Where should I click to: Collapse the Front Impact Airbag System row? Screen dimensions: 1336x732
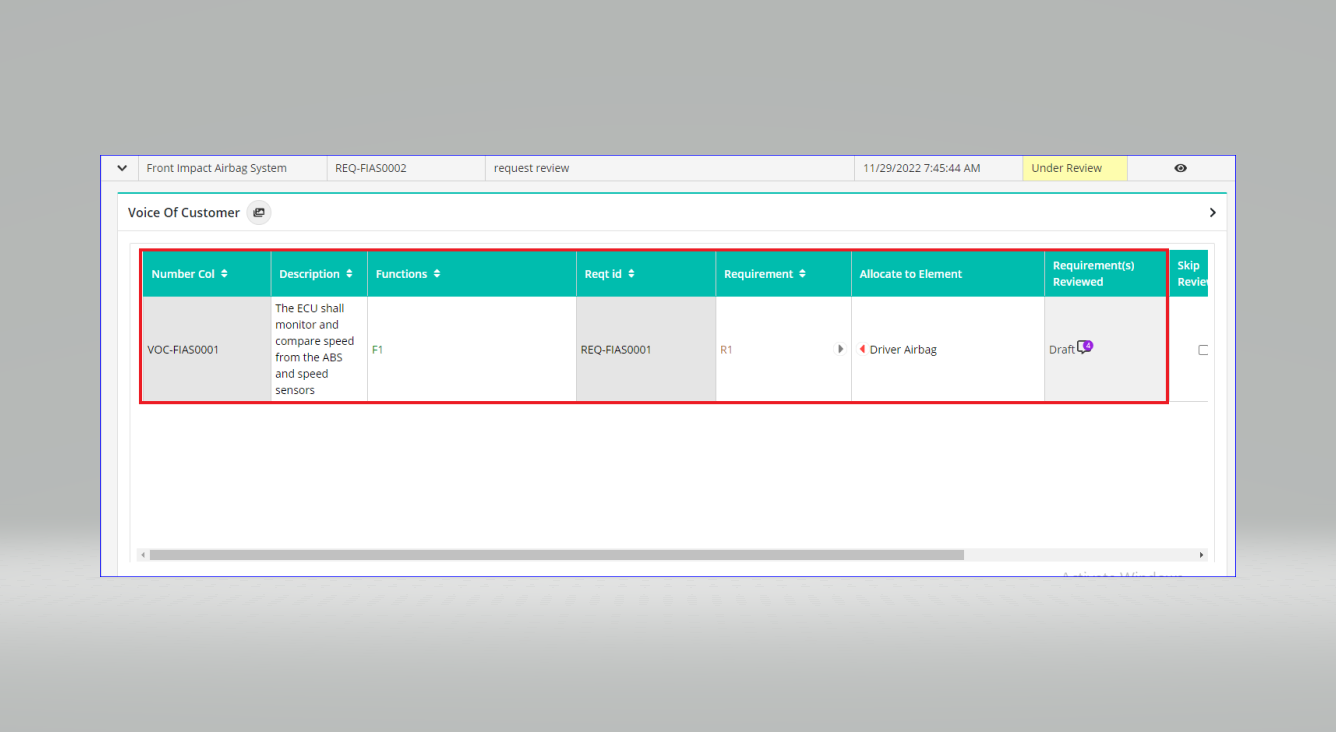coord(122,168)
